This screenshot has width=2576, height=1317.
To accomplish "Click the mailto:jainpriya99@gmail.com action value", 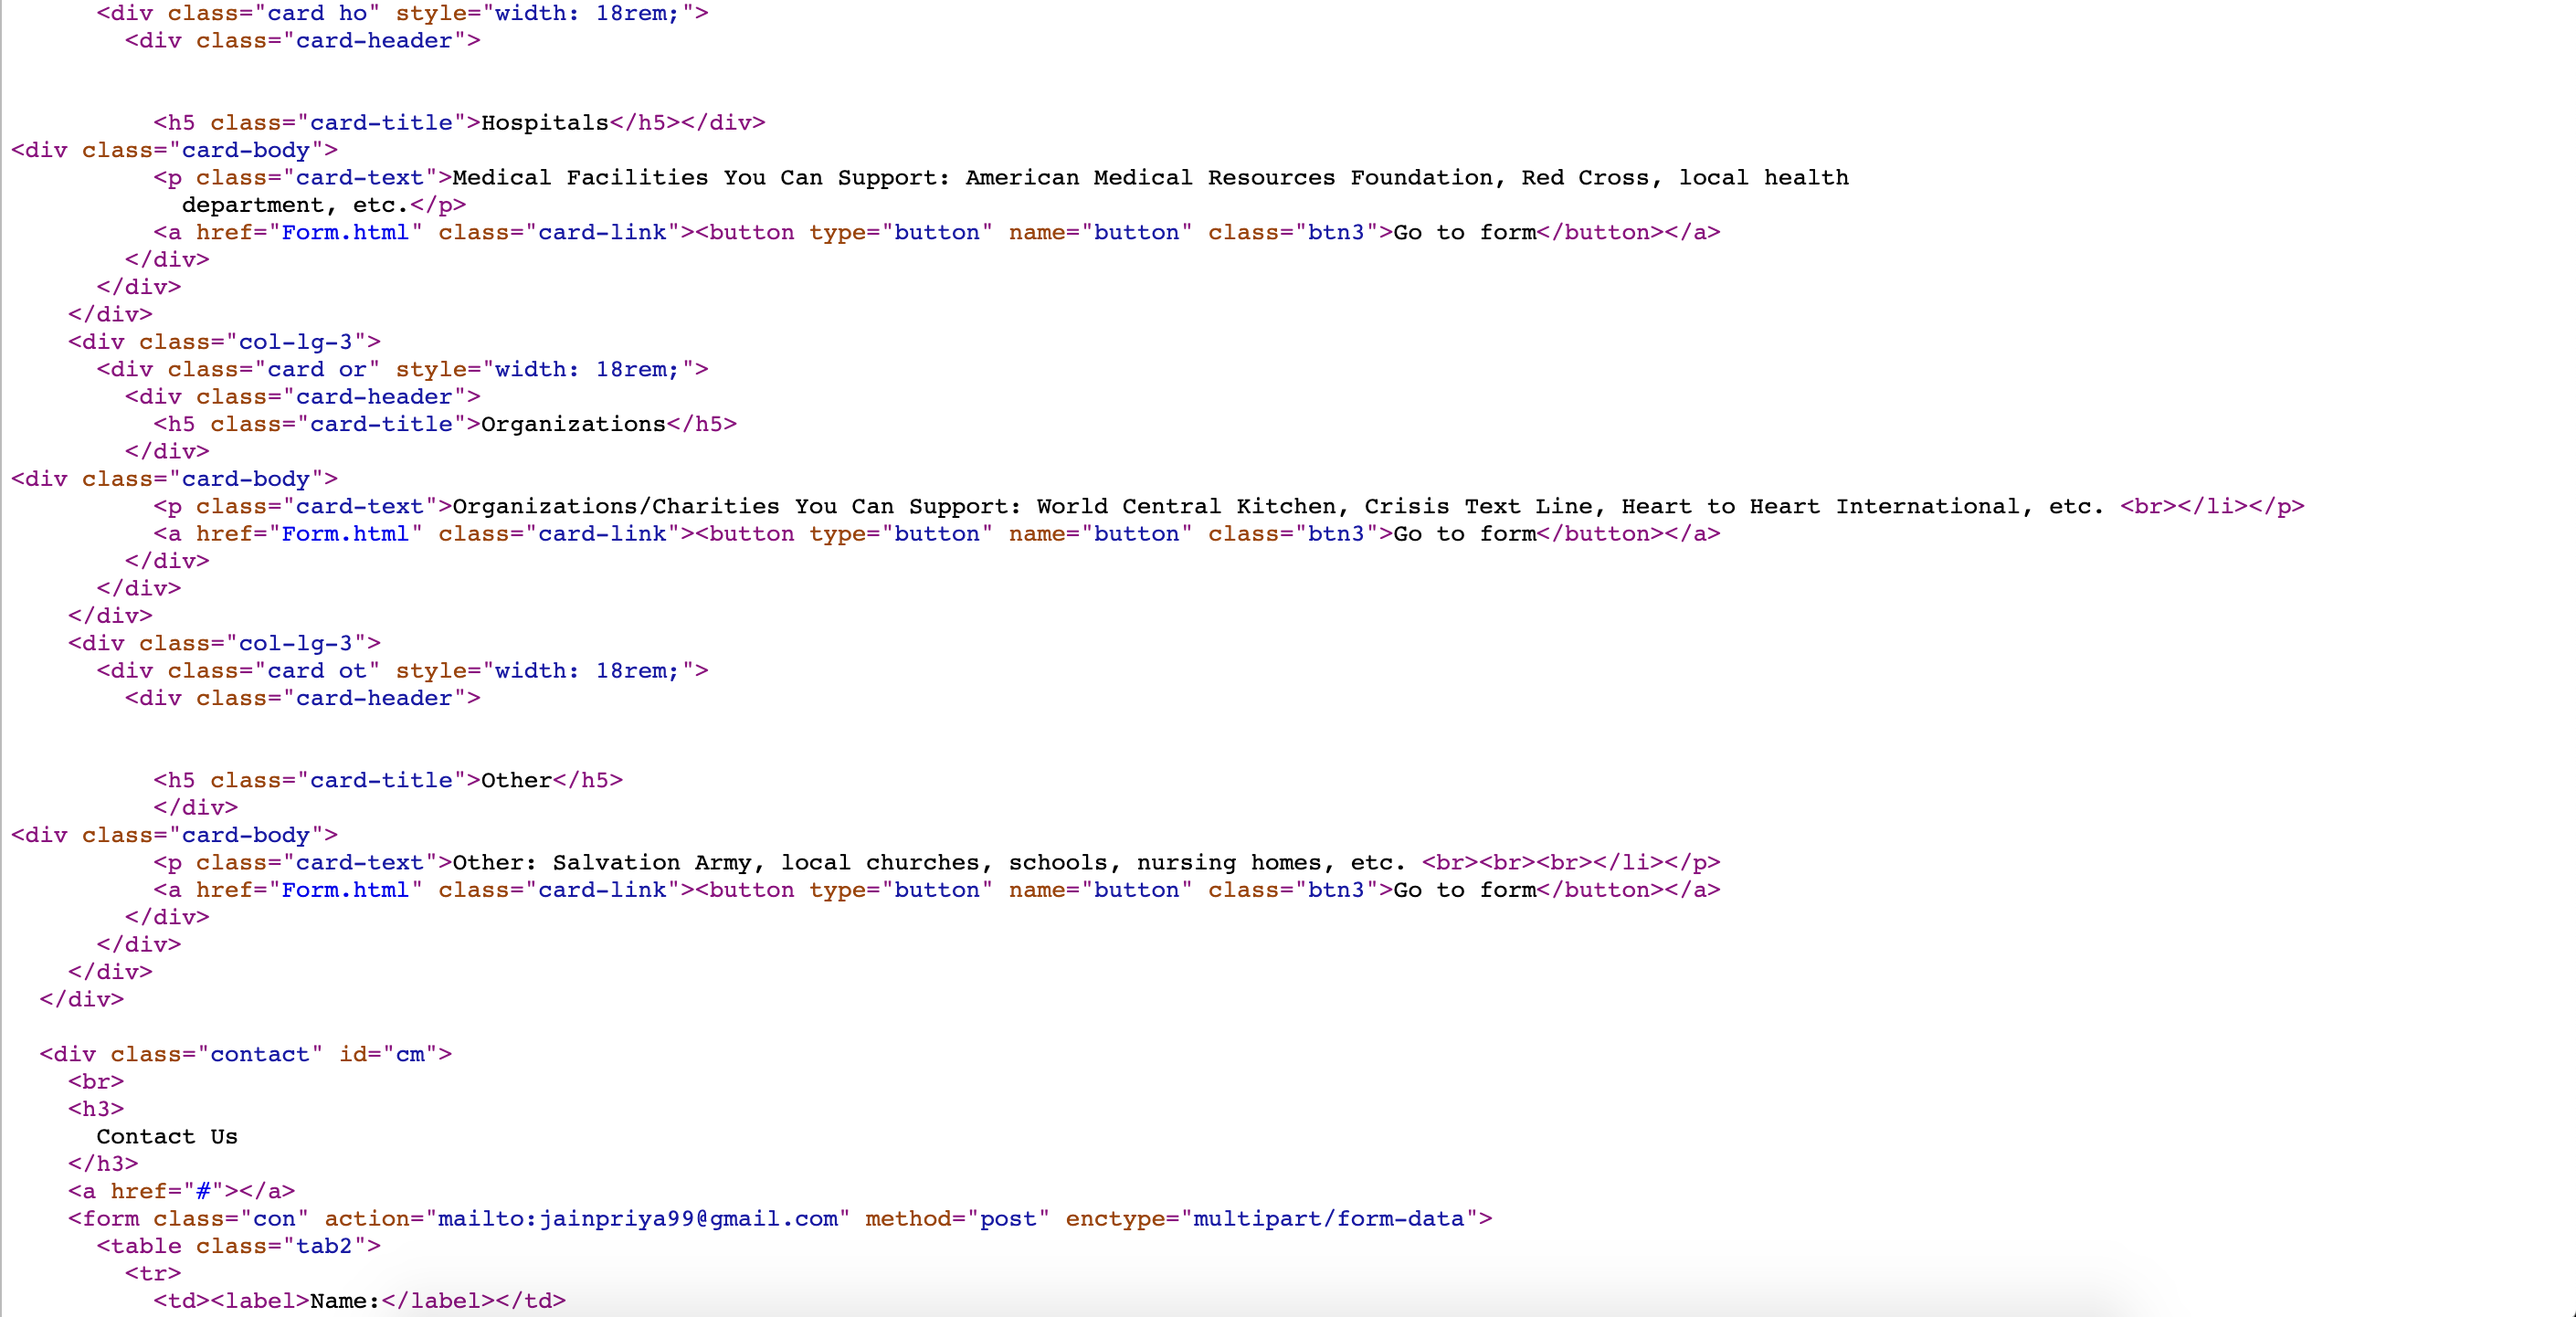I will click(x=637, y=1219).
